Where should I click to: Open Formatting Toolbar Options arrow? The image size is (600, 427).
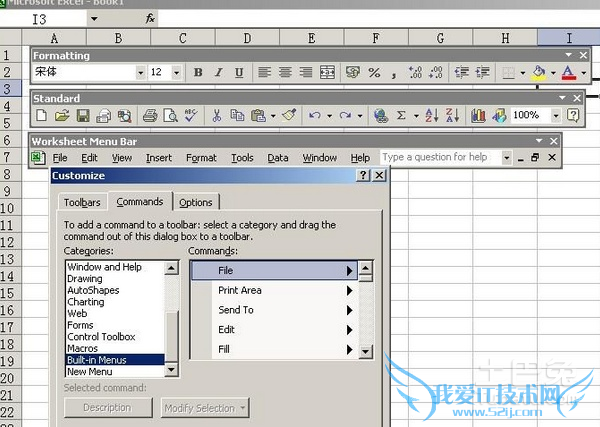[569, 55]
